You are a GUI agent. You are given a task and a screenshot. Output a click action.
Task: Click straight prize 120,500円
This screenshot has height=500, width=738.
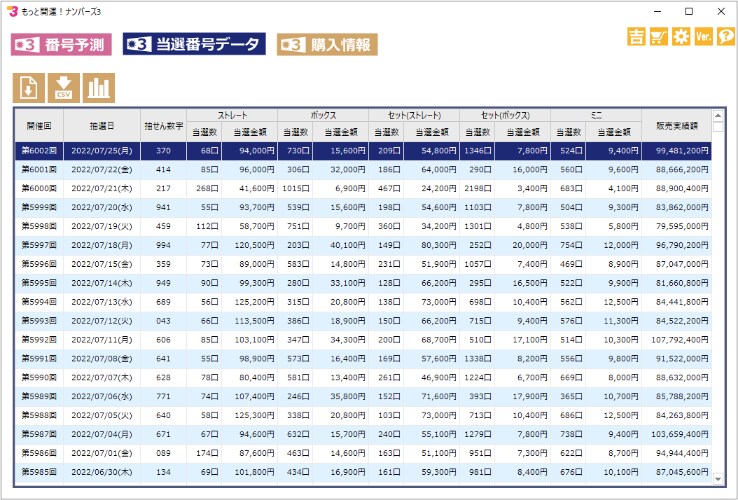[254, 245]
